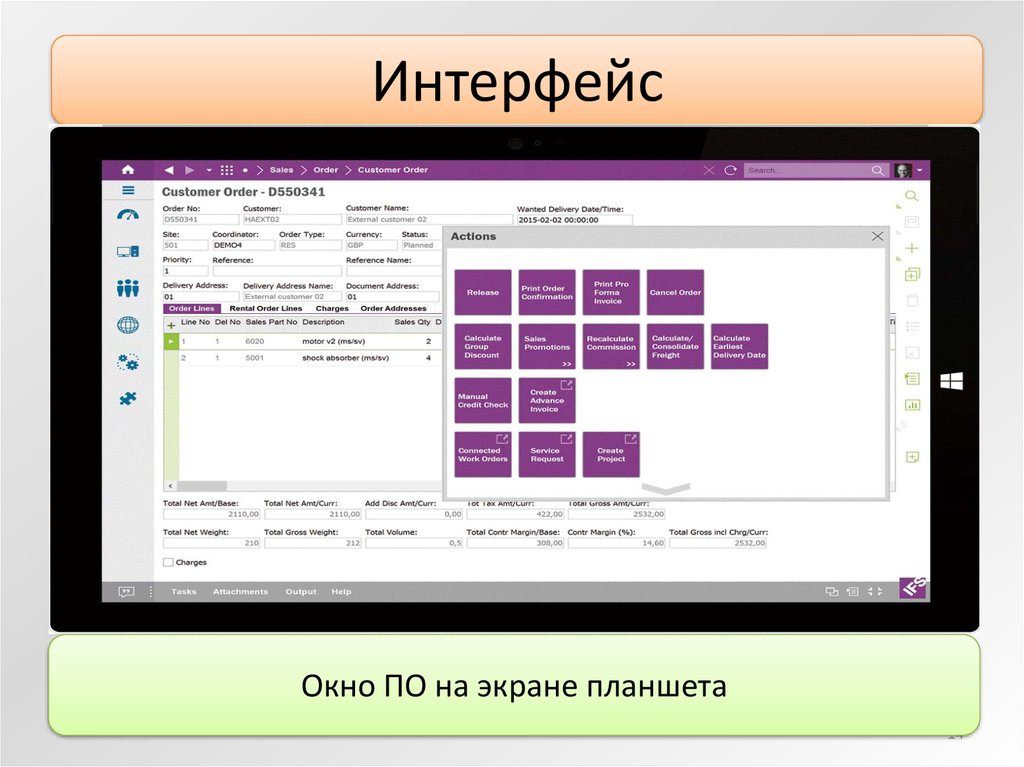This screenshot has width=1024, height=767.
Task: Open the navigation history dropdown arrow
Action: coord(208,170)
